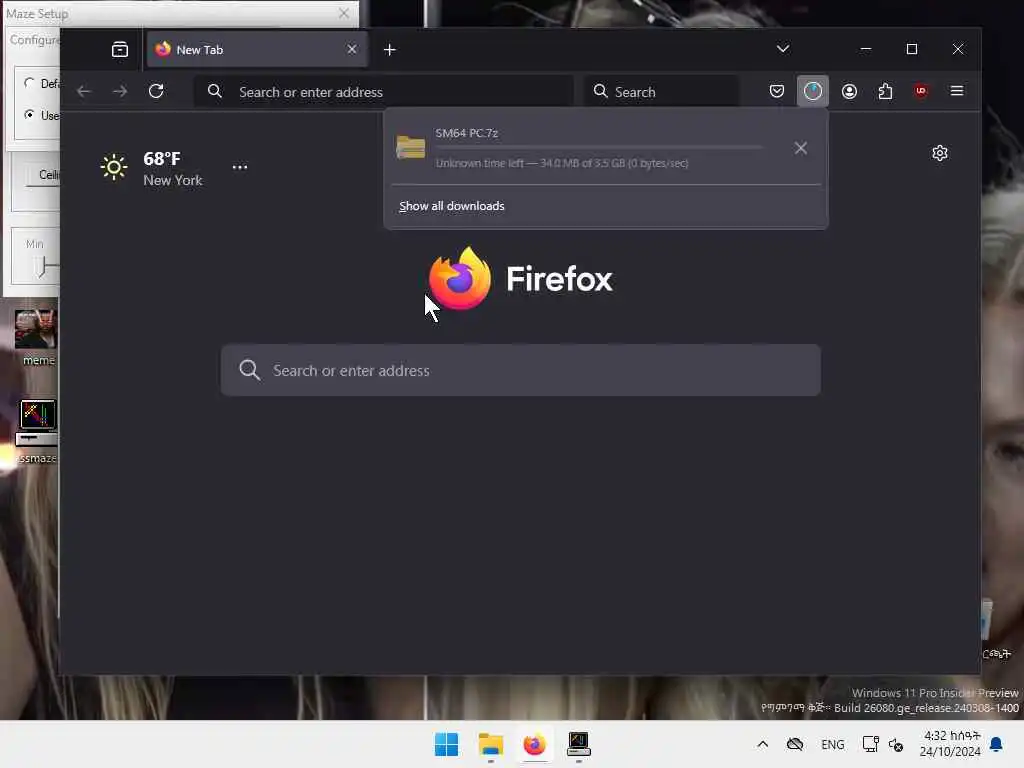This screenshot has width=1024, height=768.
Task: Select the ssmaze desktop icon
Action: (x=37, y=431)
